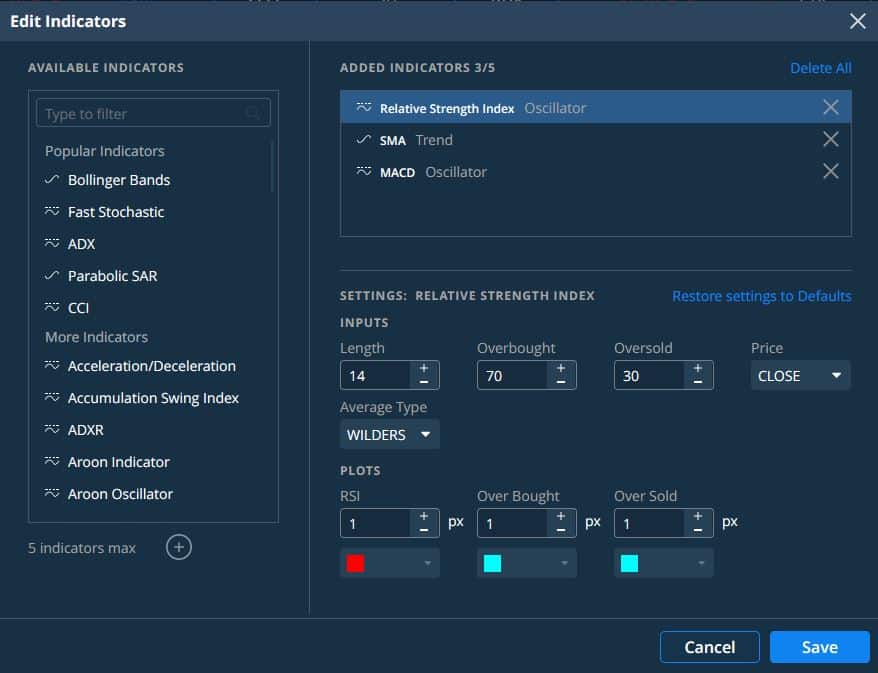878x673 pixels.
Task: Select Acceleration/Deceleration indicator
Action: [152, 366]
